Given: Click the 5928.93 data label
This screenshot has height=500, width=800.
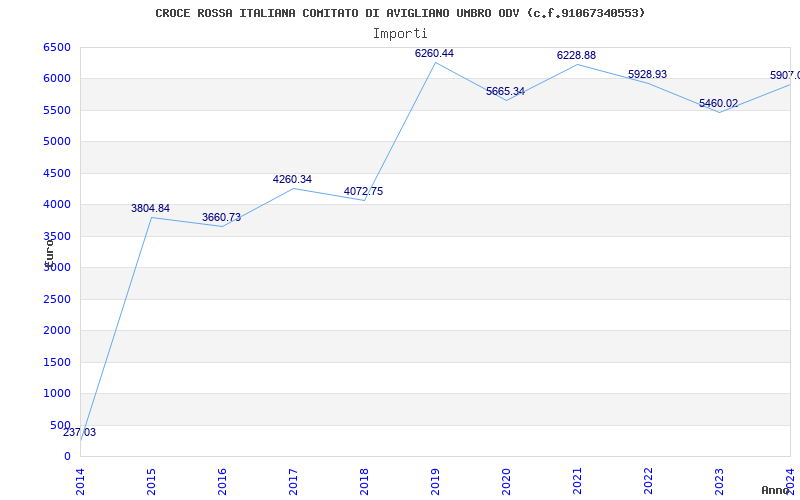Looking at the screenshot, I should point(647,74).
